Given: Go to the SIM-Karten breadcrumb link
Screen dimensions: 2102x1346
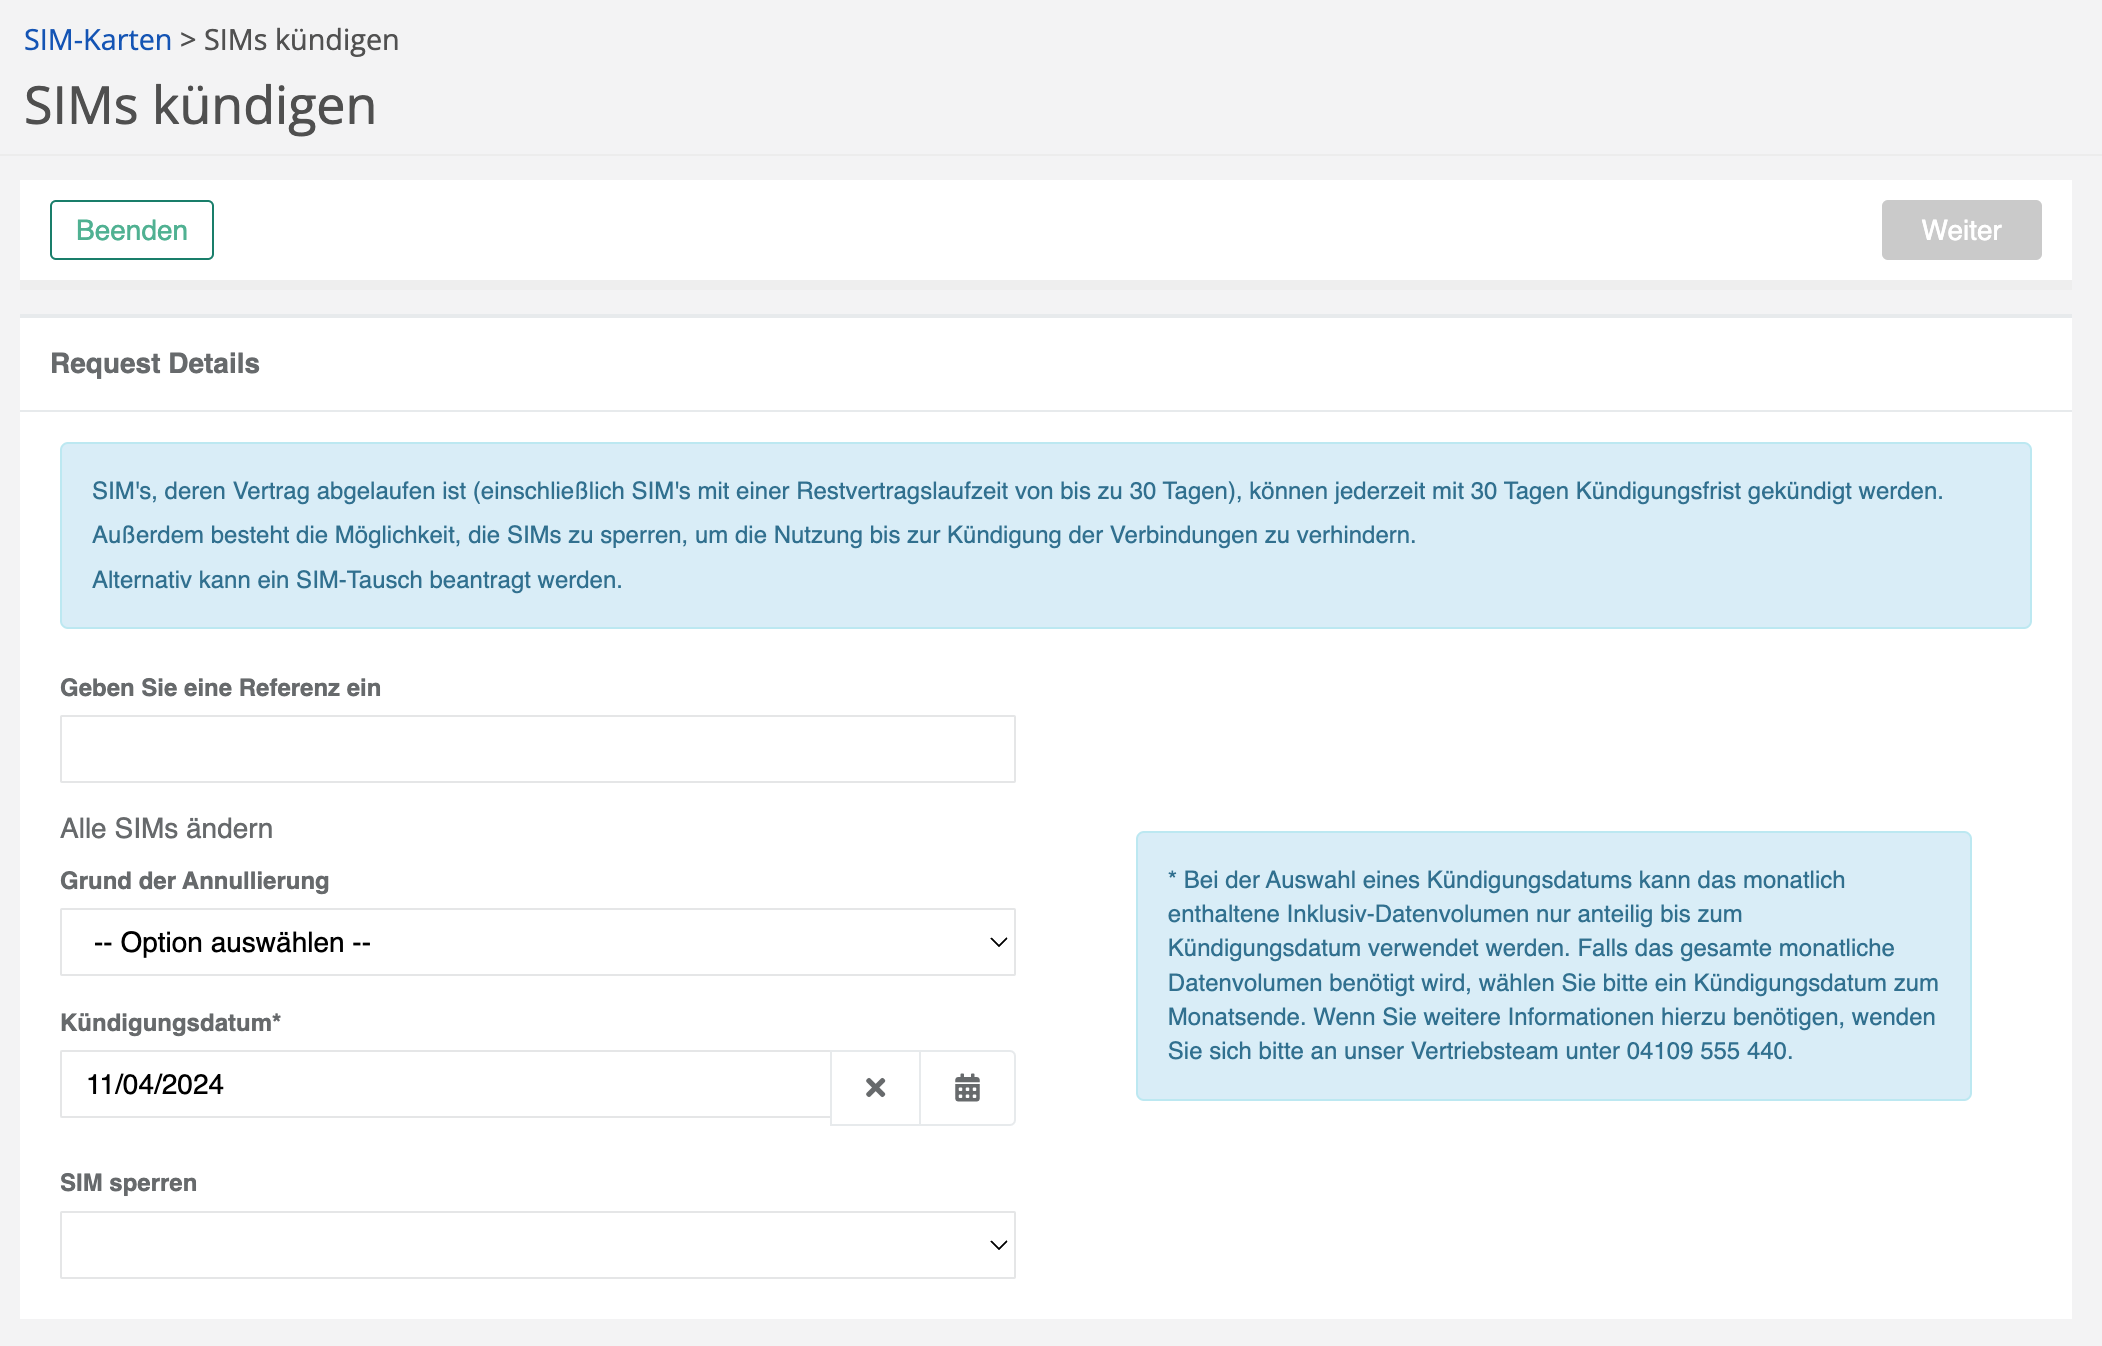Looking at the screenshot, I should 98,40.
